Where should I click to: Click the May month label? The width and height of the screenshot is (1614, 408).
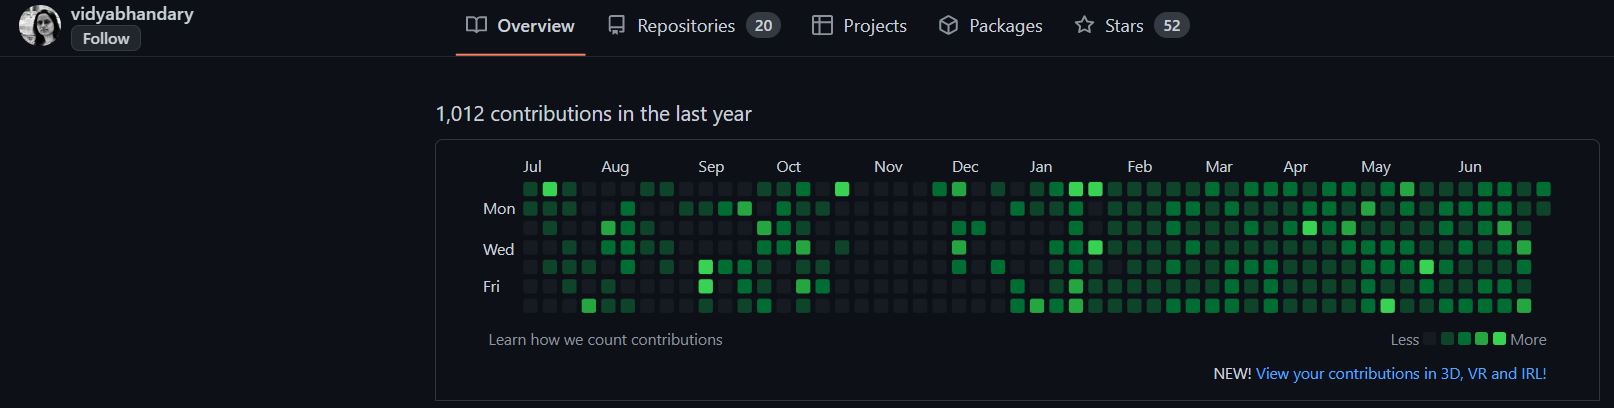tap(1376, 167)
